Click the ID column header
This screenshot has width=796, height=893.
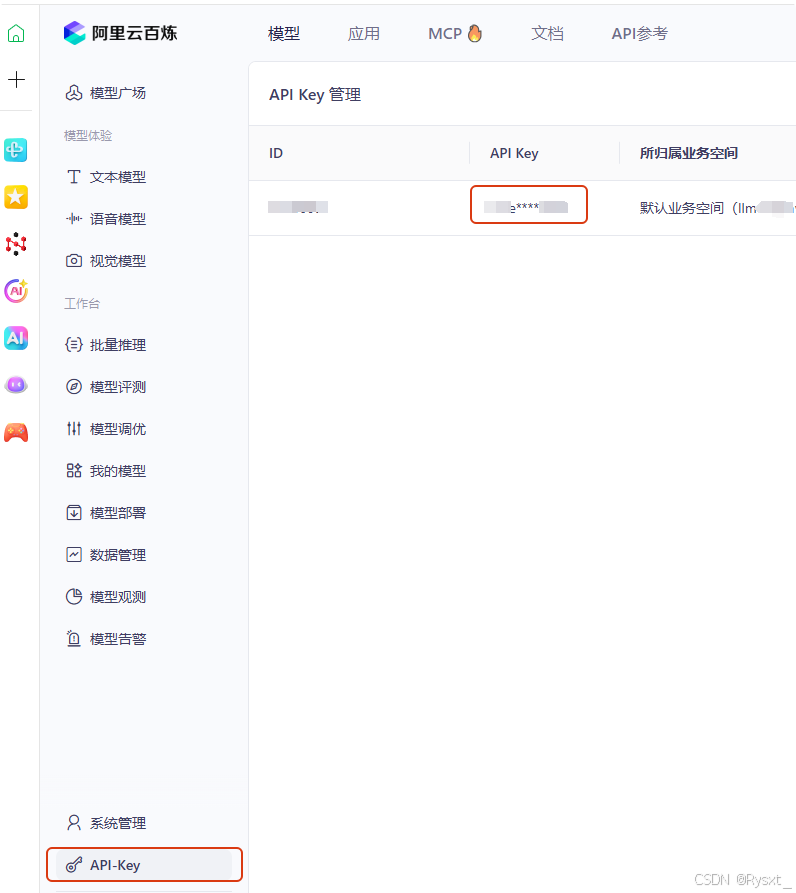276,153
